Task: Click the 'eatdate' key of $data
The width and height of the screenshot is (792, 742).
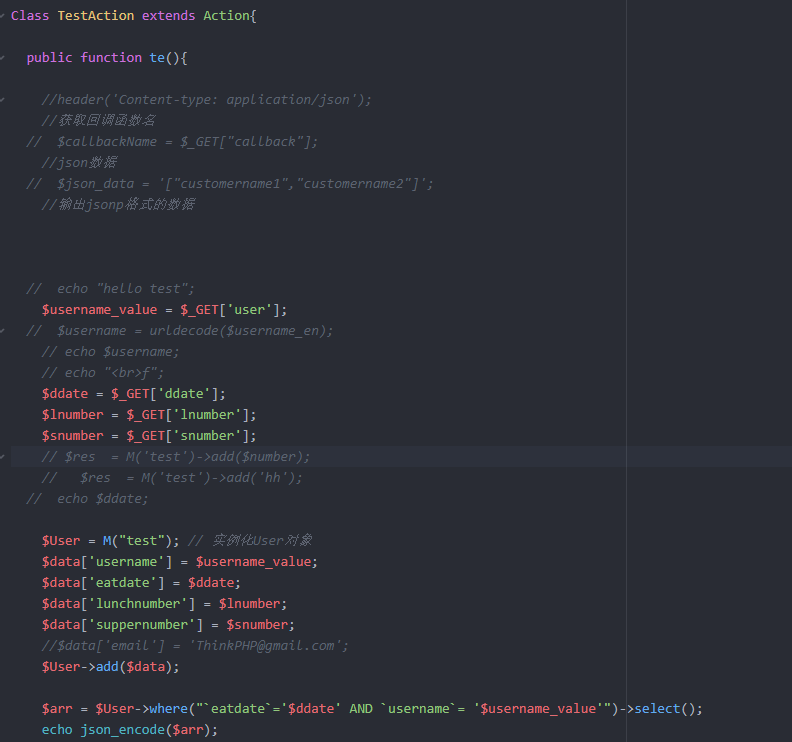Action: tap(123, 582)
